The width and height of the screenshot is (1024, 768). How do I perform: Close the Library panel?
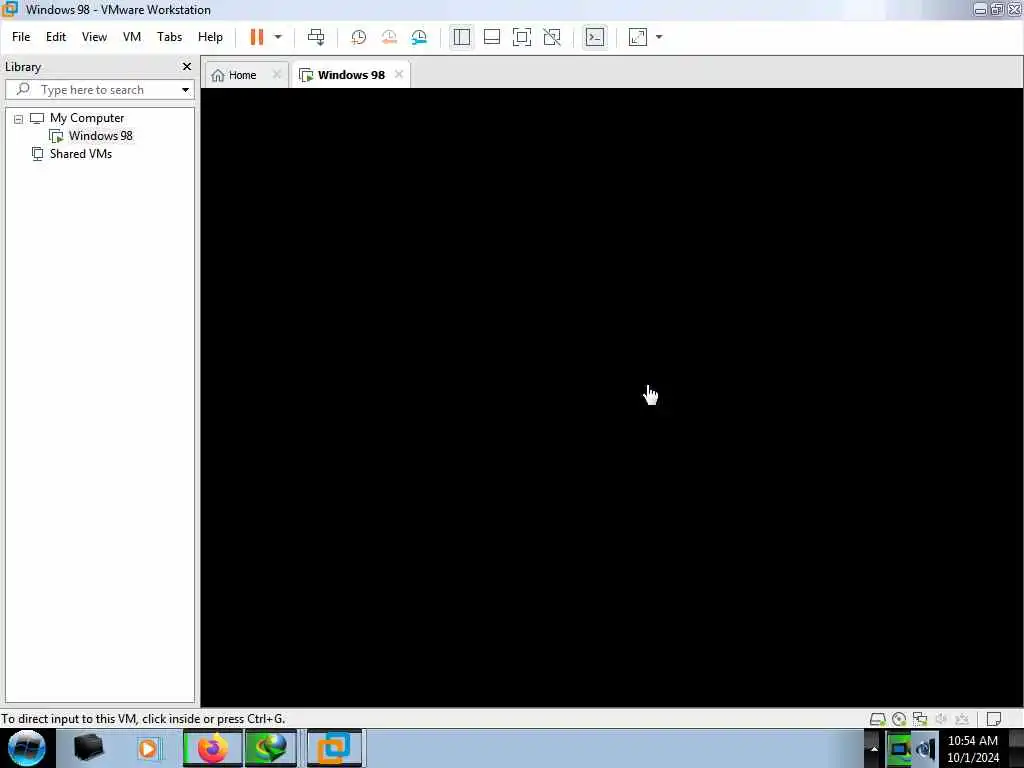187,67
